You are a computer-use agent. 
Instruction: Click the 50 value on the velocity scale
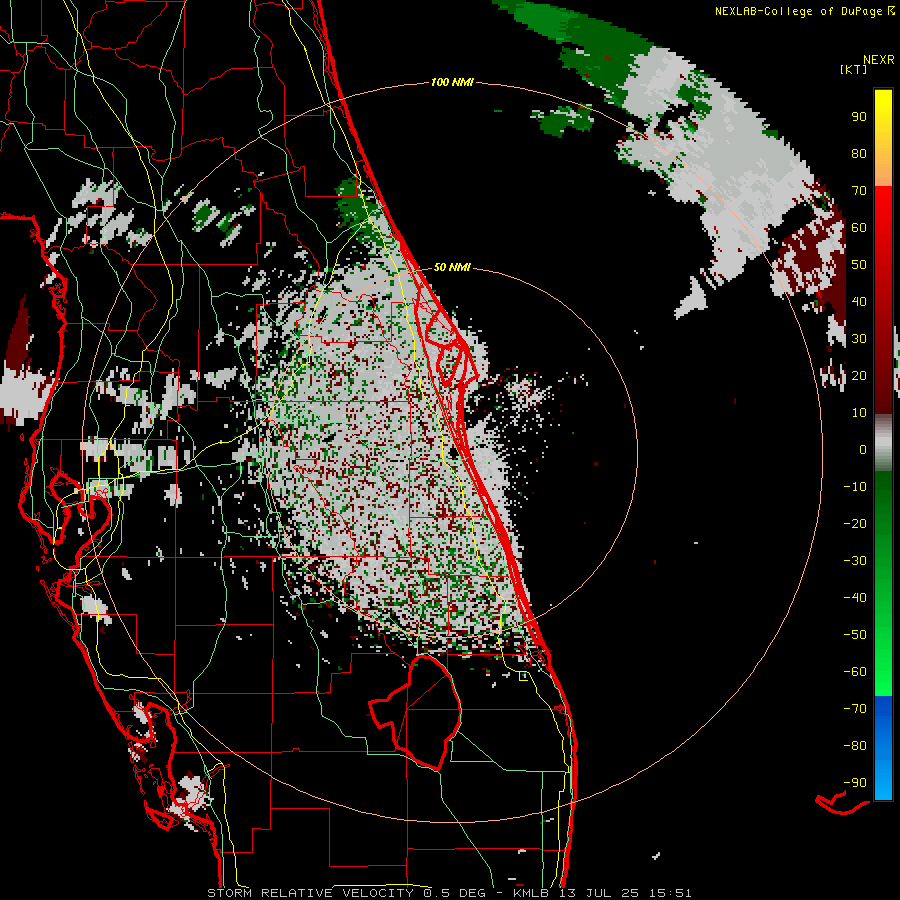pyautogui.click(x=859, y=265)
